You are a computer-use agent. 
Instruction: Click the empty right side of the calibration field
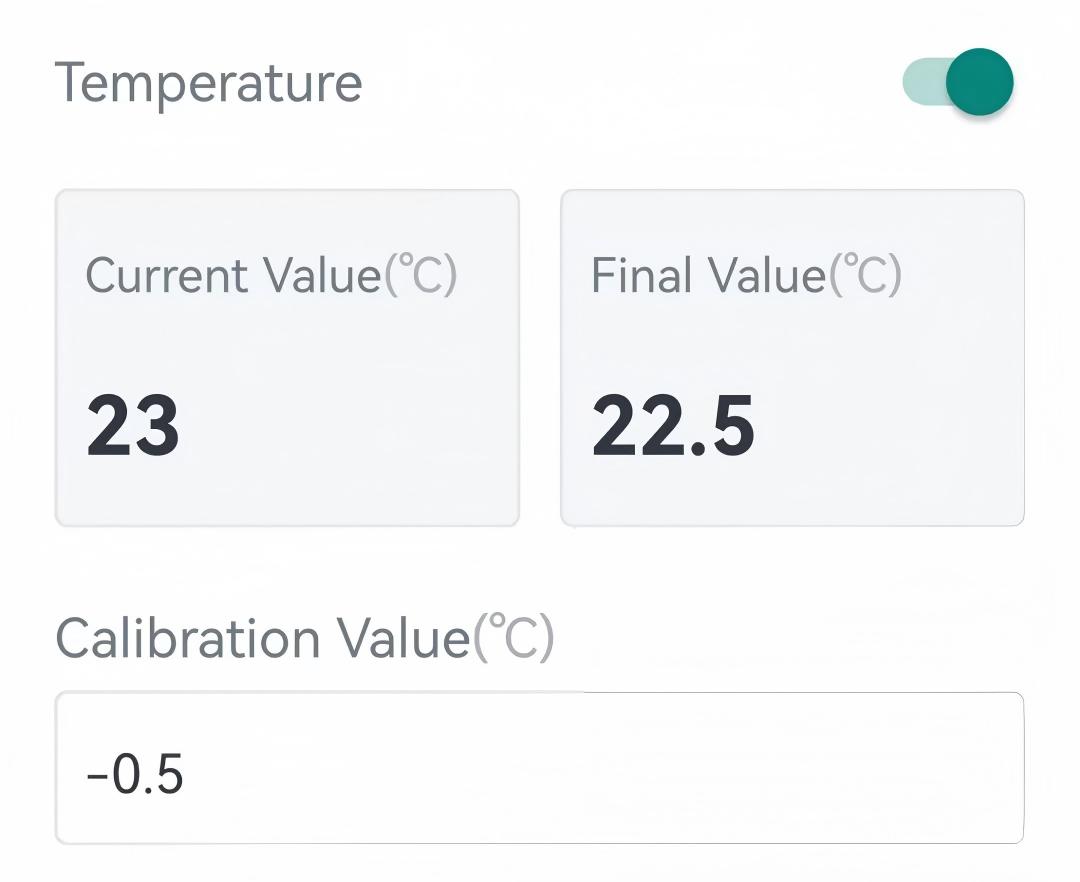(800, 768)
